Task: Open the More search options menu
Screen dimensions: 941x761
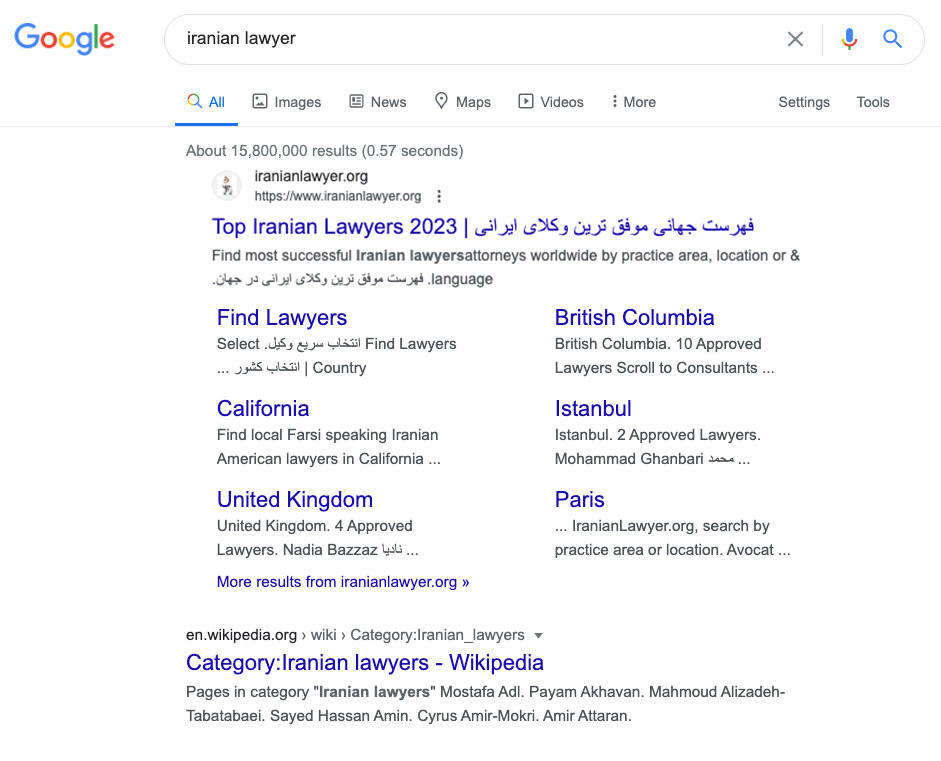Action: click(633, 102)
